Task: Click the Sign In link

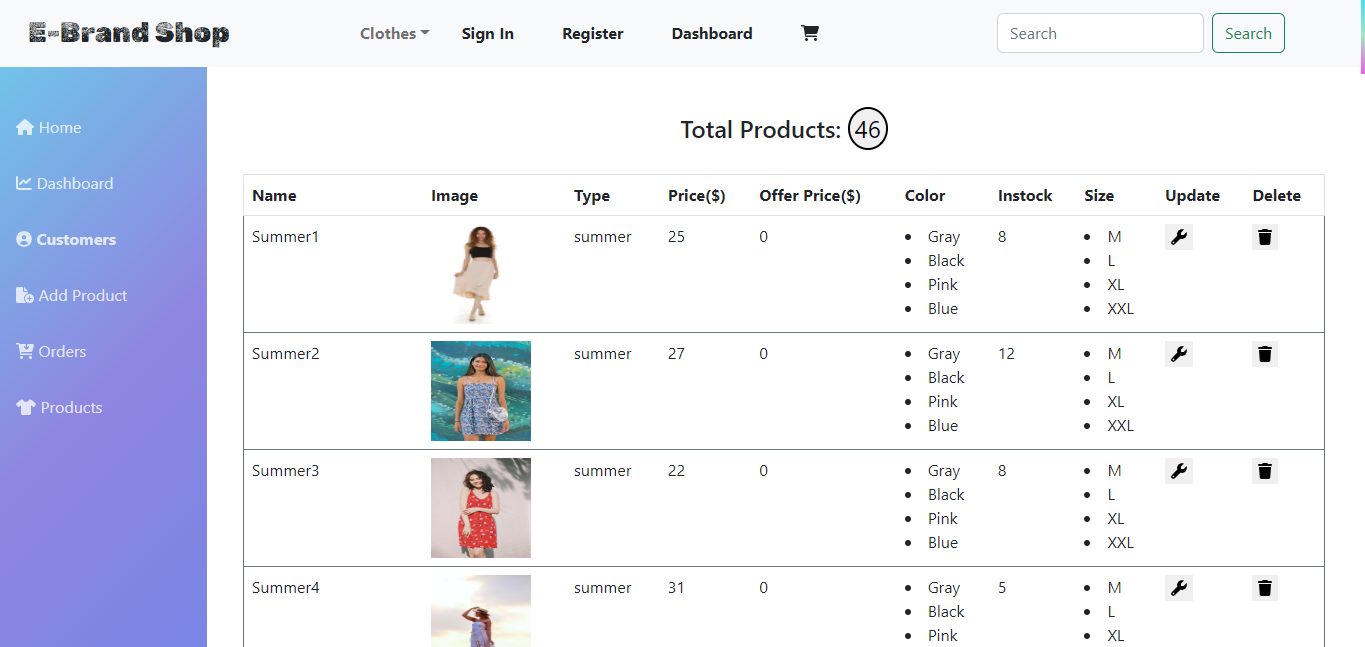Action: pyautogui.click(x=487, y=33)
